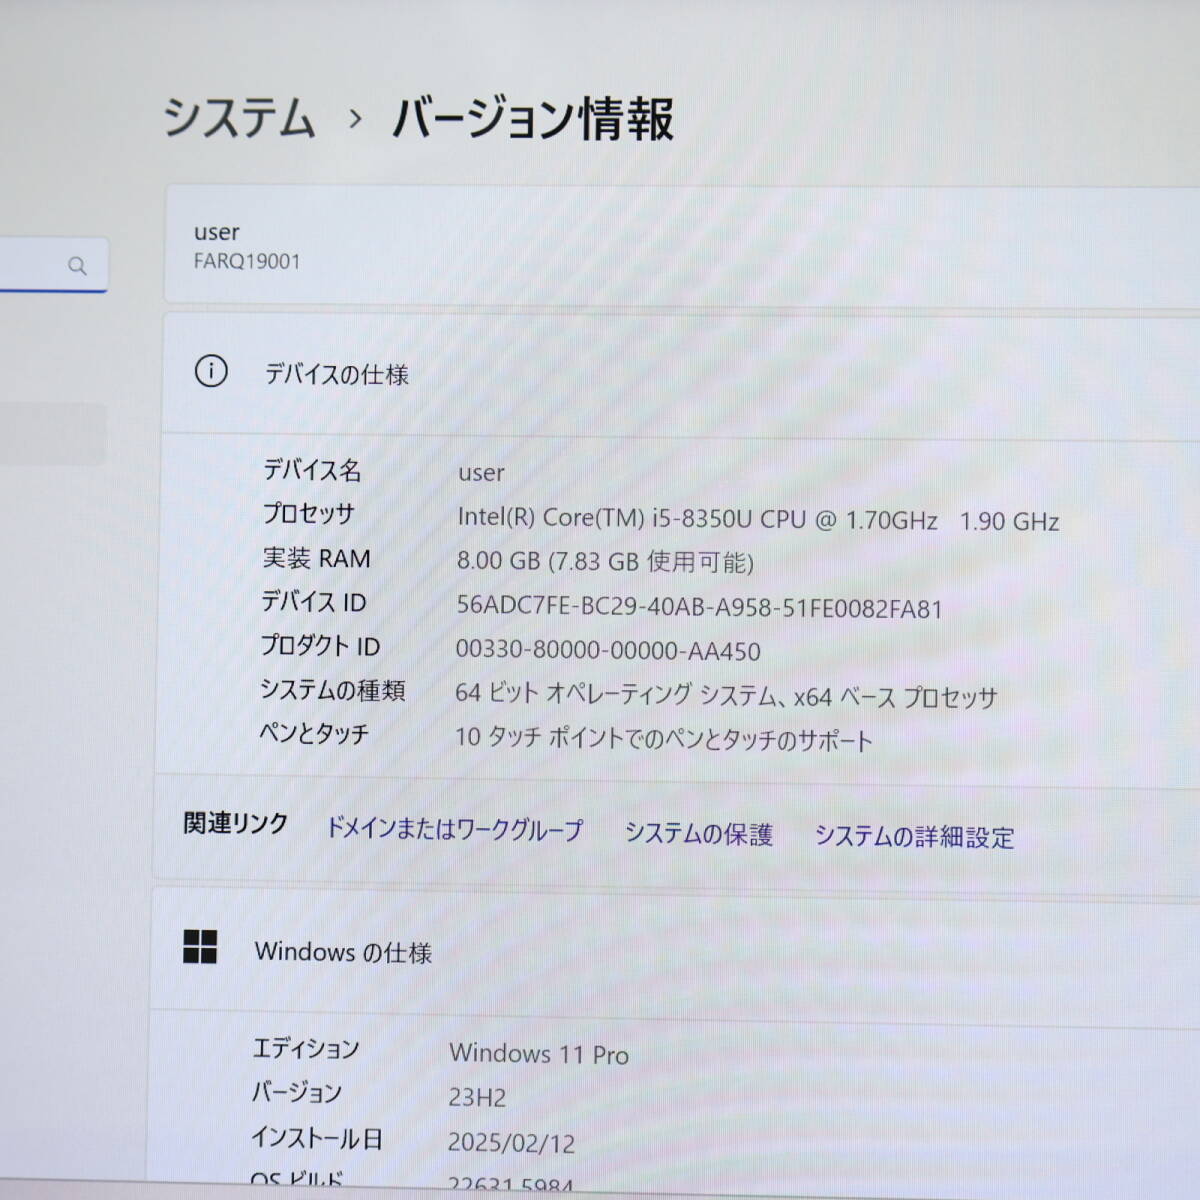This screenshot has height=1200, width=1200.
Task: Click the バージョン情報 page title
Action: point(533,119)
